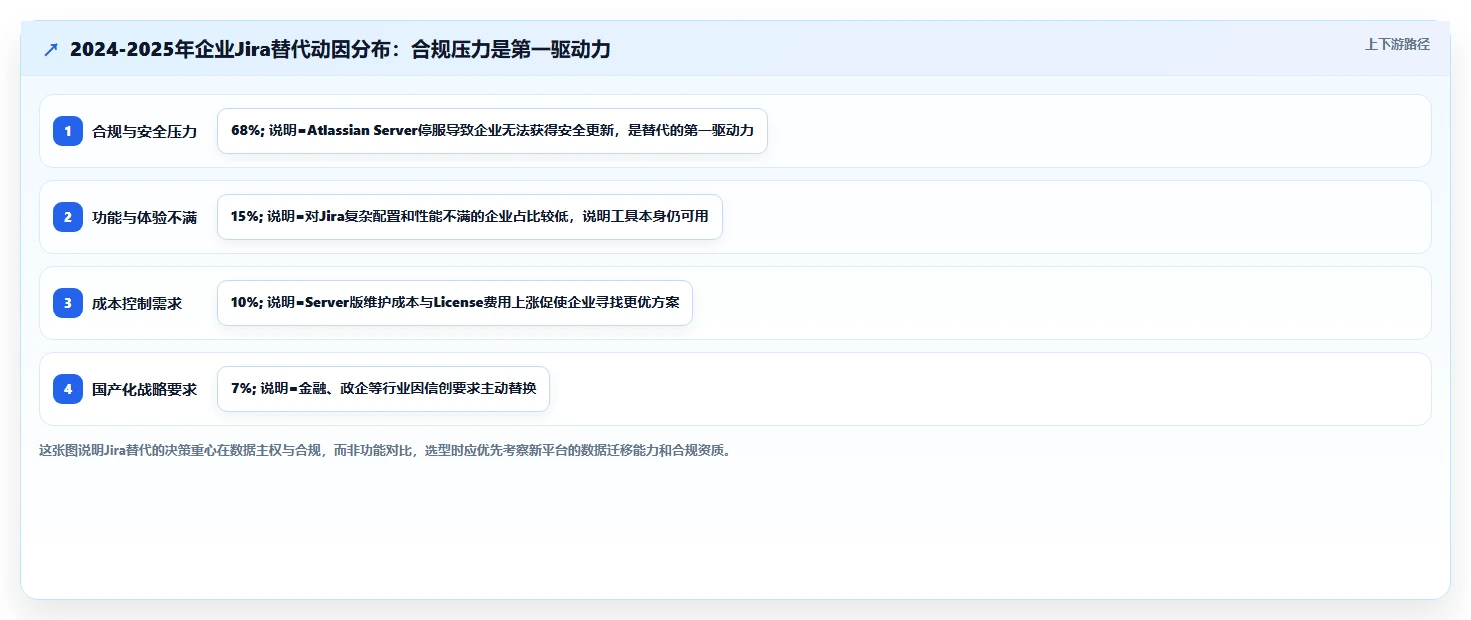
Task: Open the 68% Atlassian Server停服 description box
Action: click(492, 131)
